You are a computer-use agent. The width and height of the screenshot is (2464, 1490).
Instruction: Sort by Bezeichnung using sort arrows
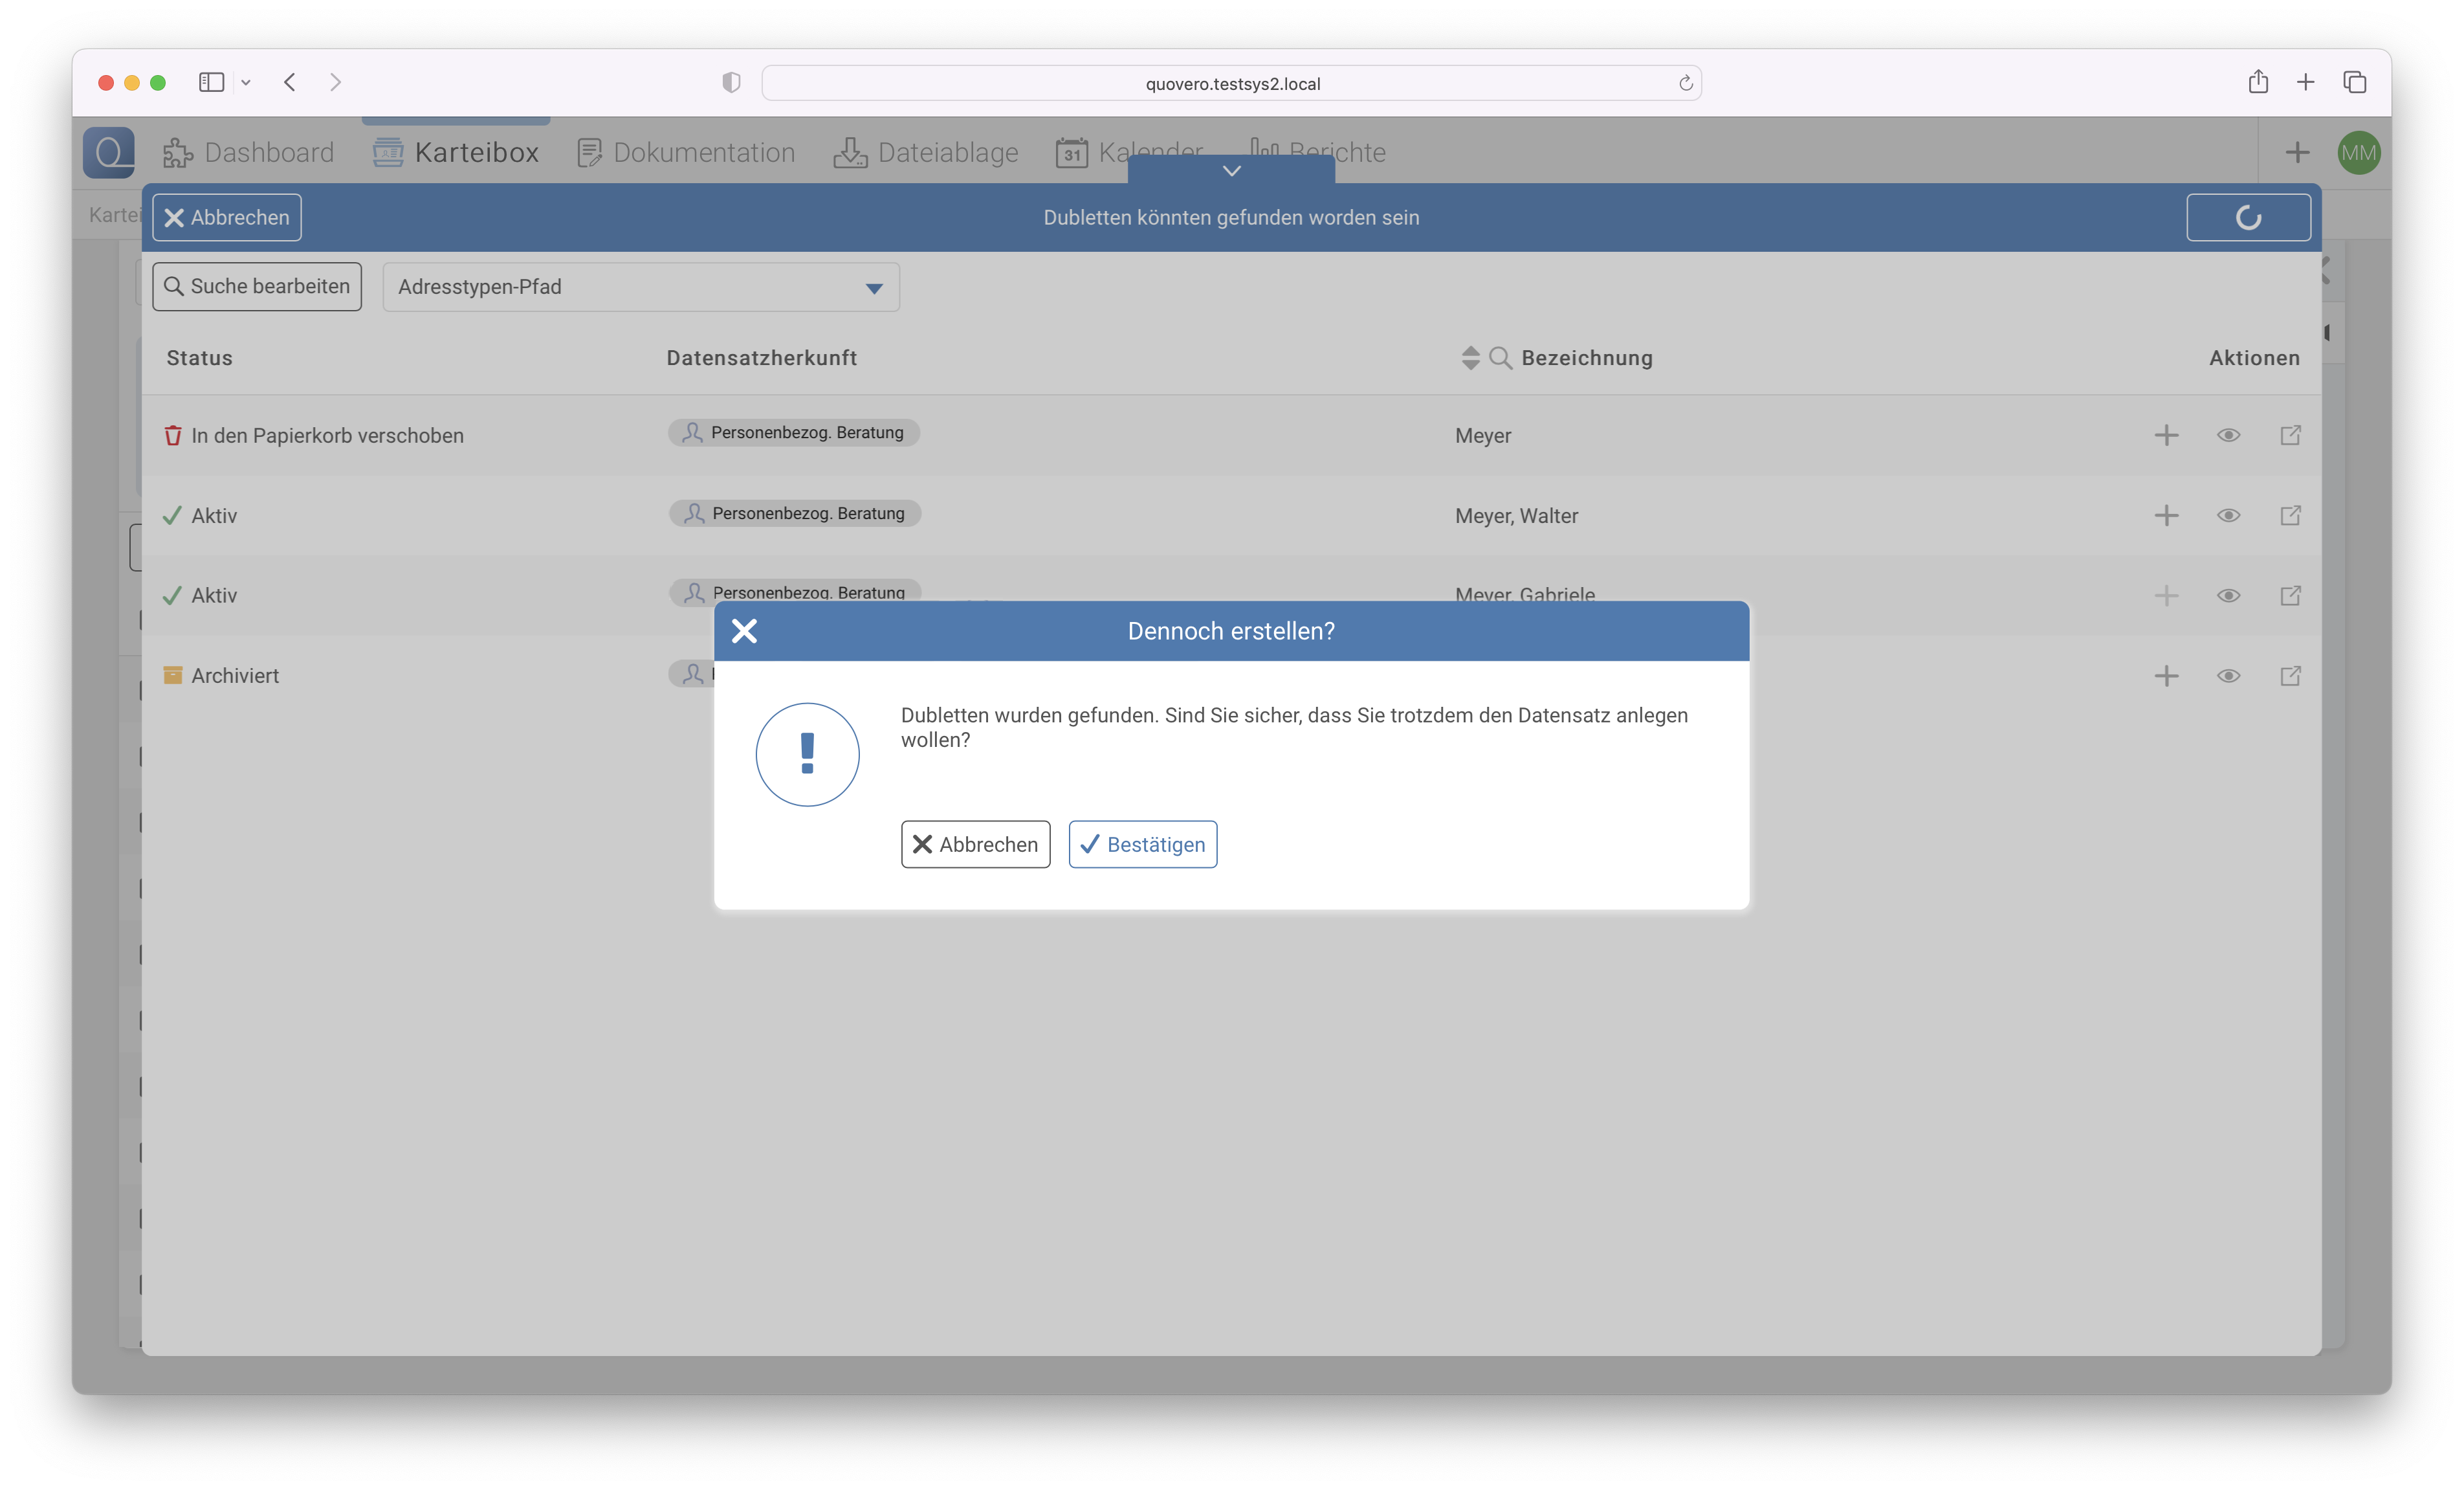[x=1470, y=358]
